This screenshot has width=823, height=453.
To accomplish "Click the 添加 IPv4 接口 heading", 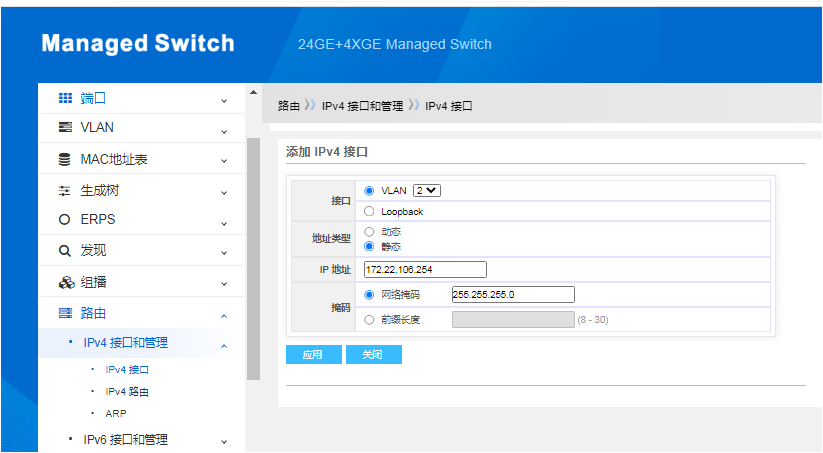I will 327,152.
